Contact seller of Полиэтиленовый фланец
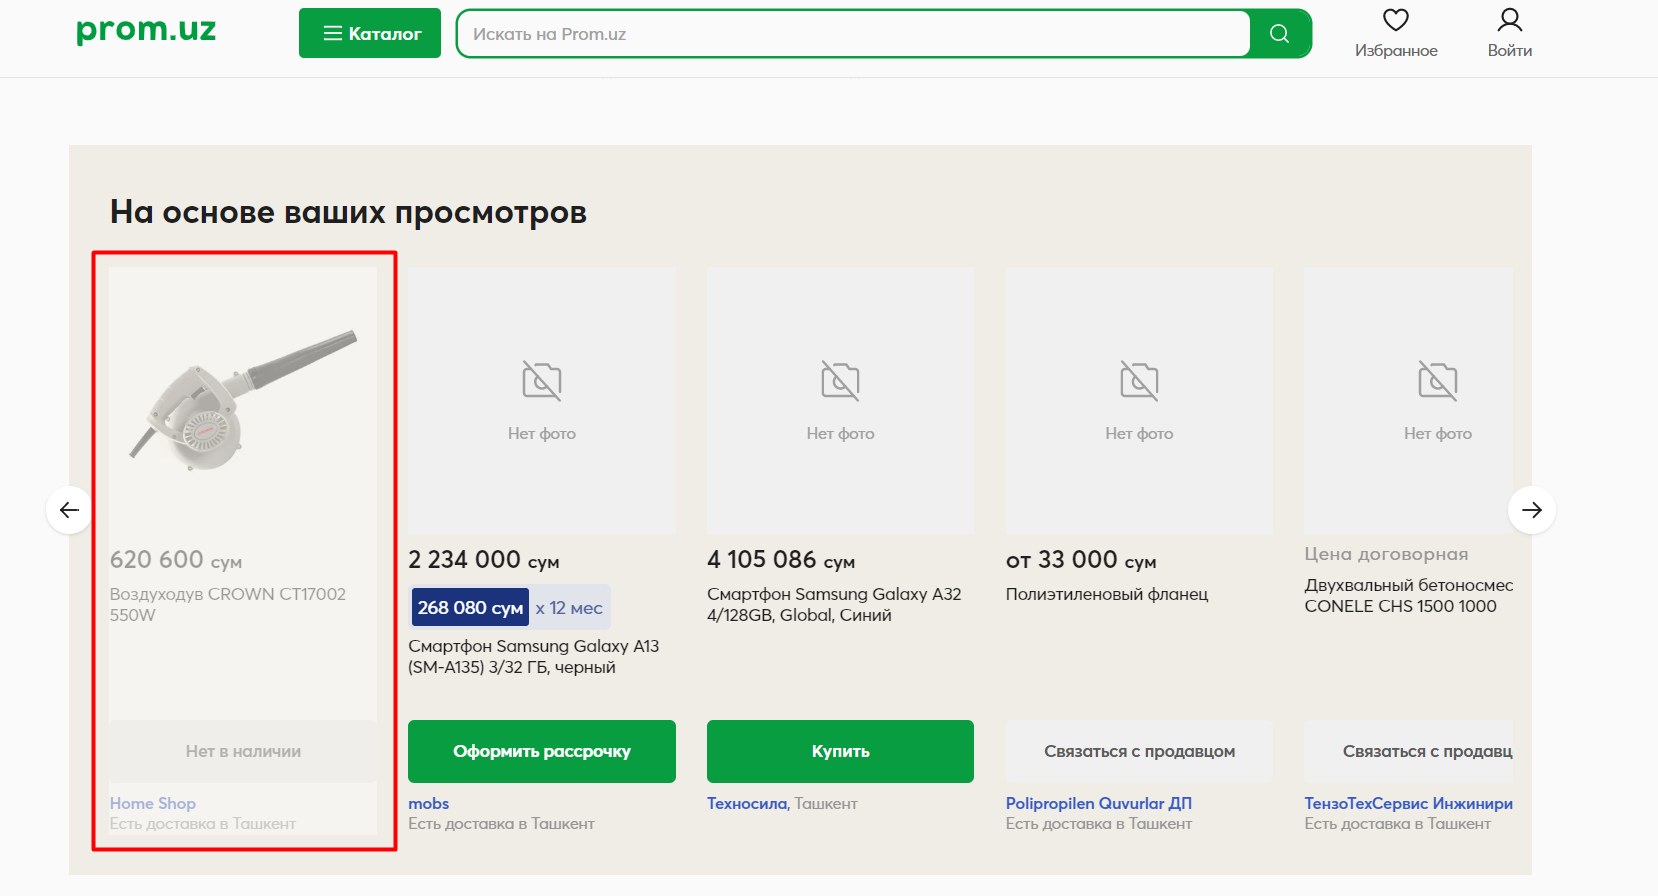This screenshot has width=1658, height=896. [1139, 751]
